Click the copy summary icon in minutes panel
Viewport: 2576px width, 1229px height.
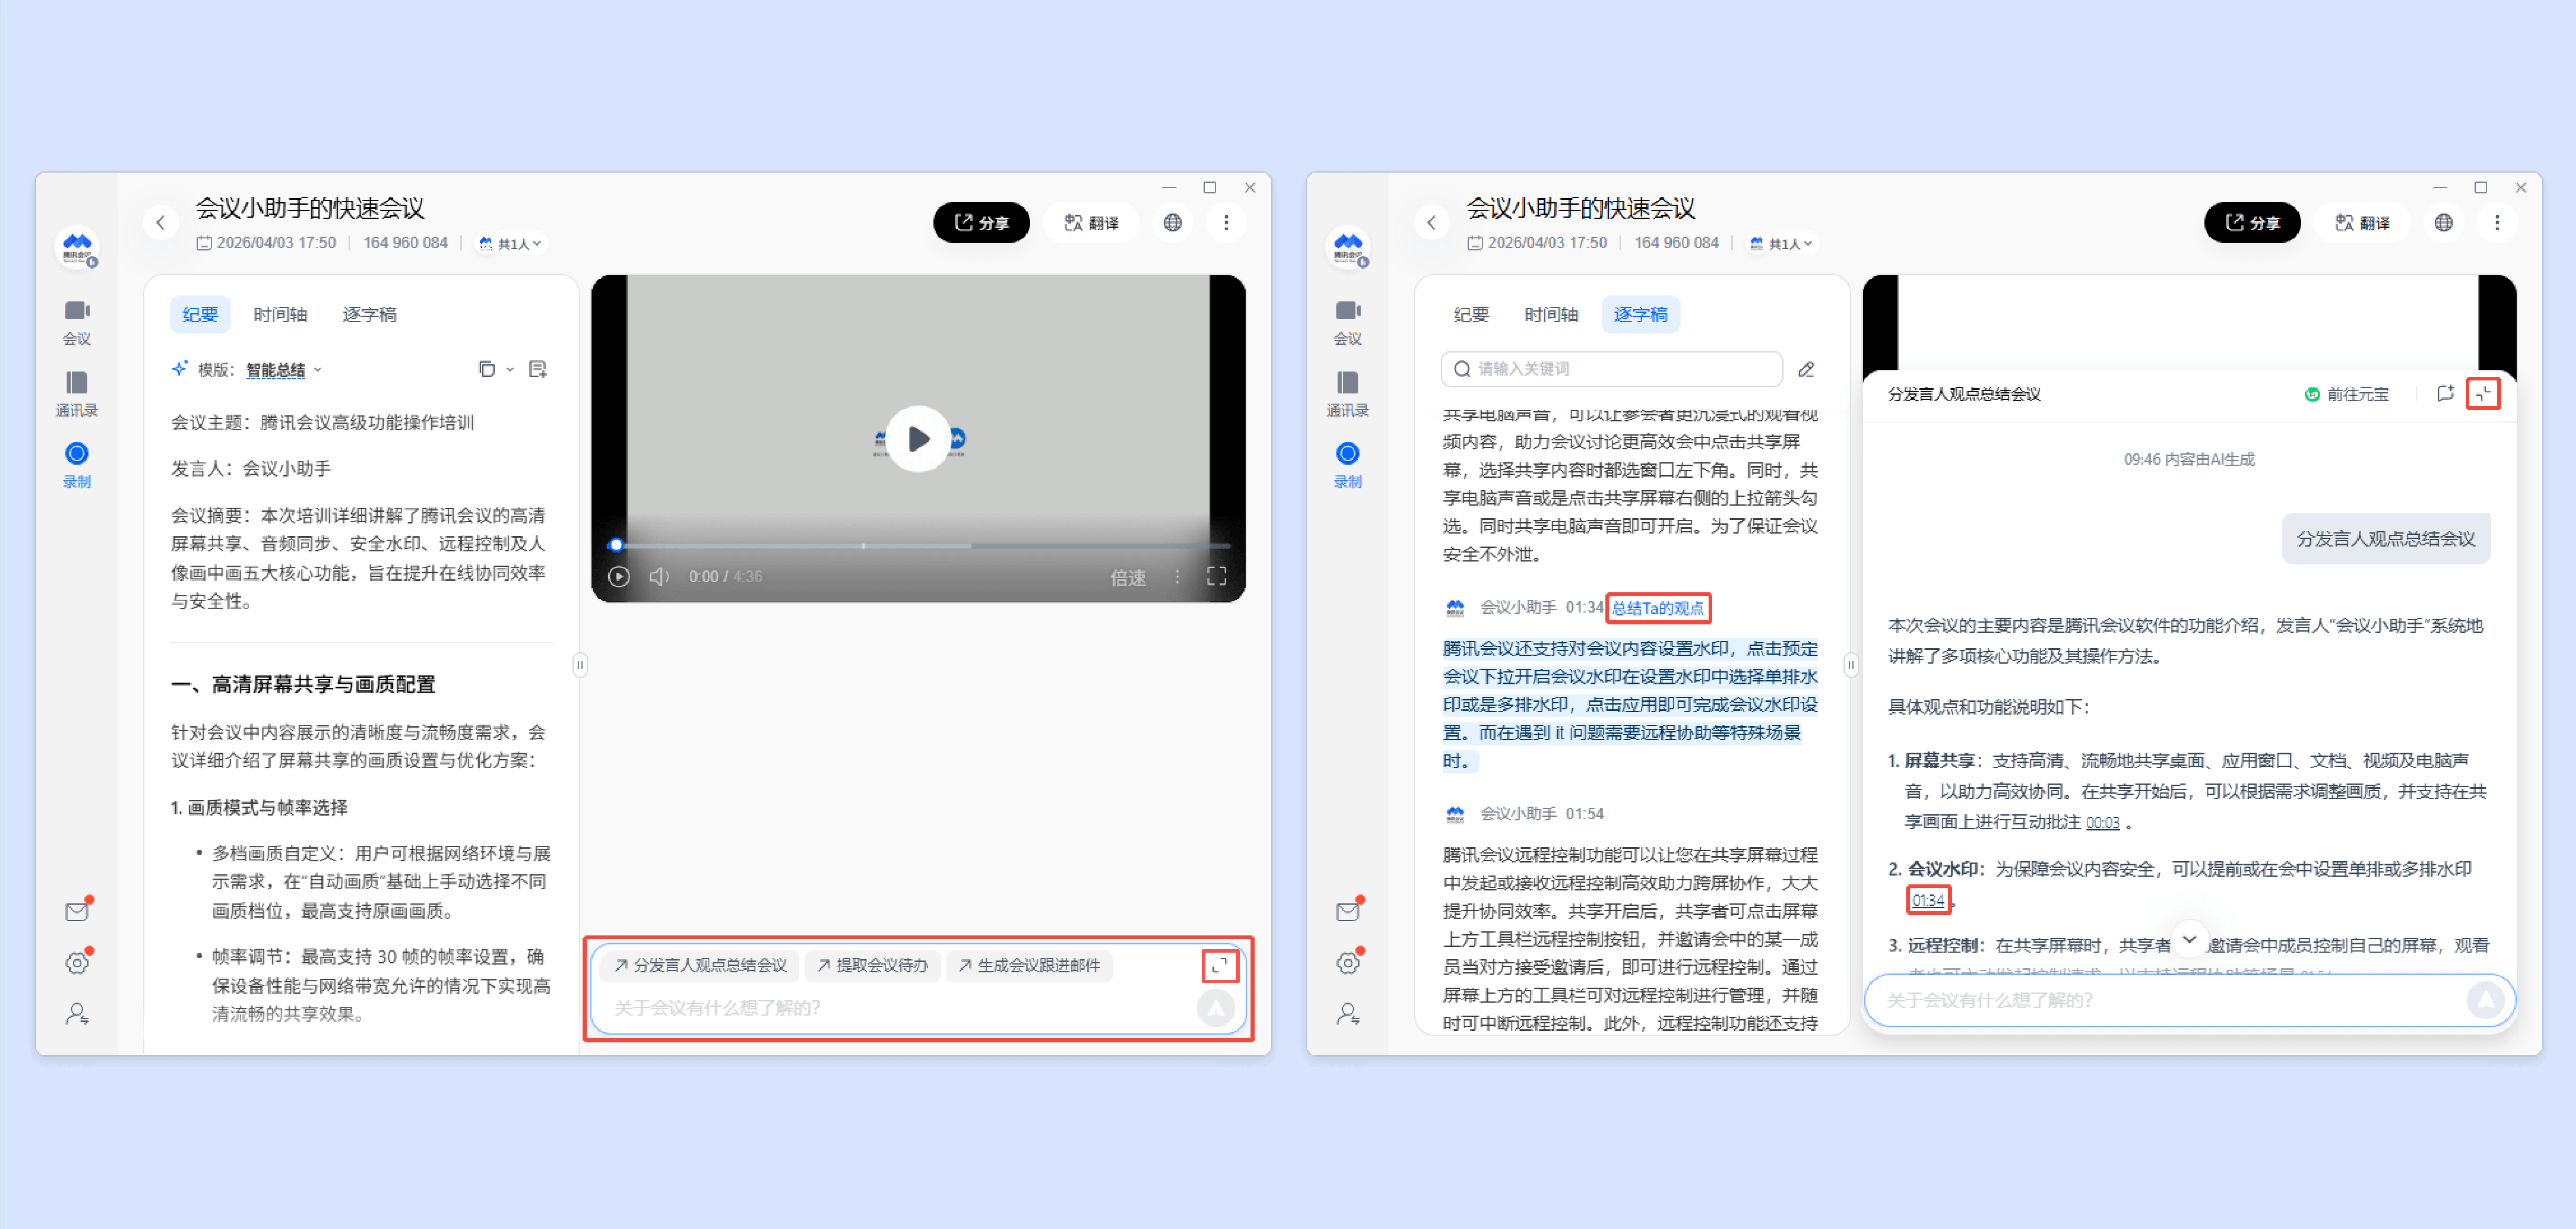click(x=486, y=369)
